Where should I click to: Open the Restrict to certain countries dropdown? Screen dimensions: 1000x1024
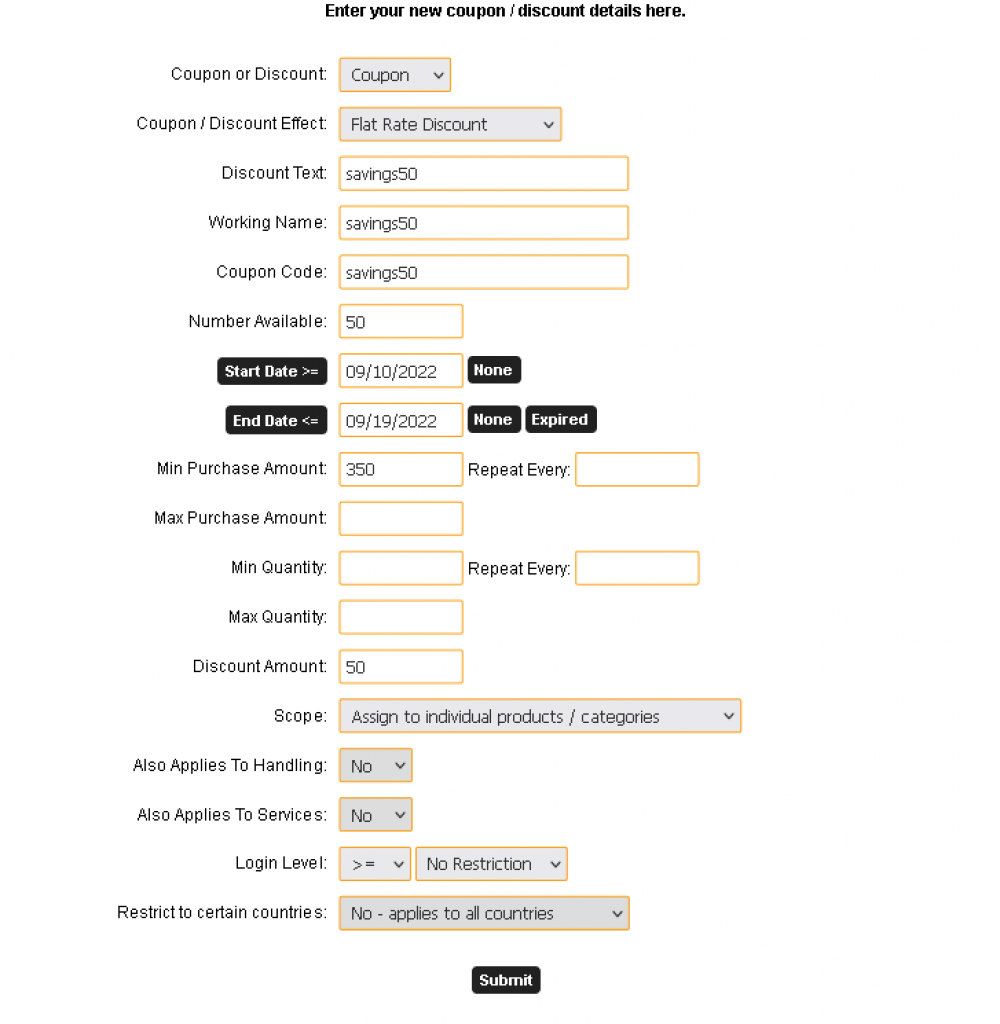(x=484, y=914)
